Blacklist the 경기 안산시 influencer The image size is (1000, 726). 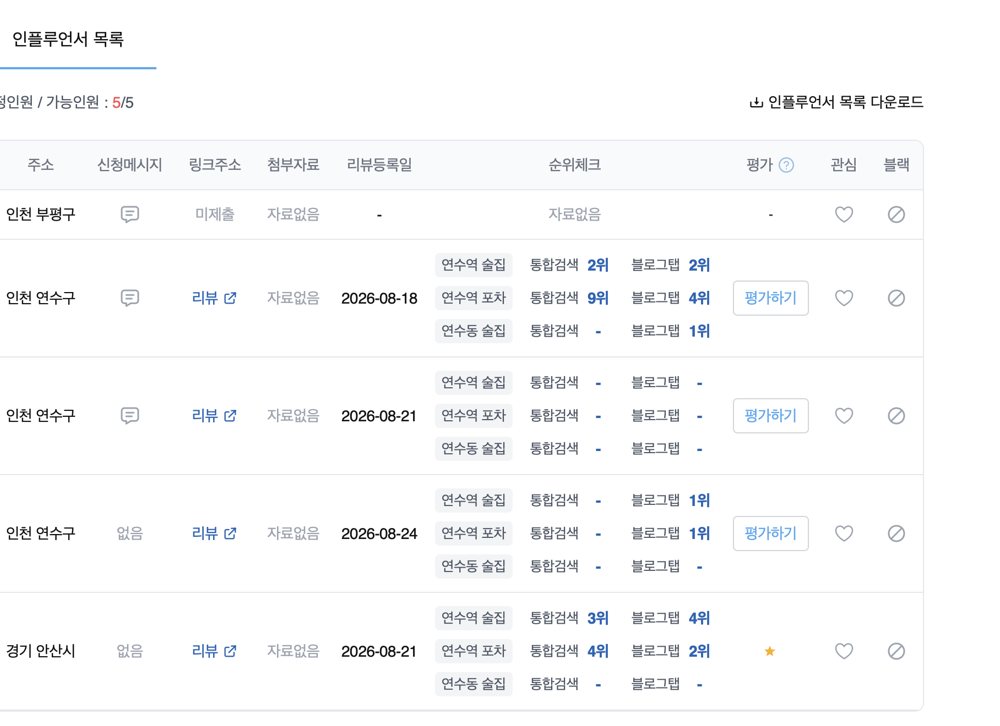(x=896, y=651)
